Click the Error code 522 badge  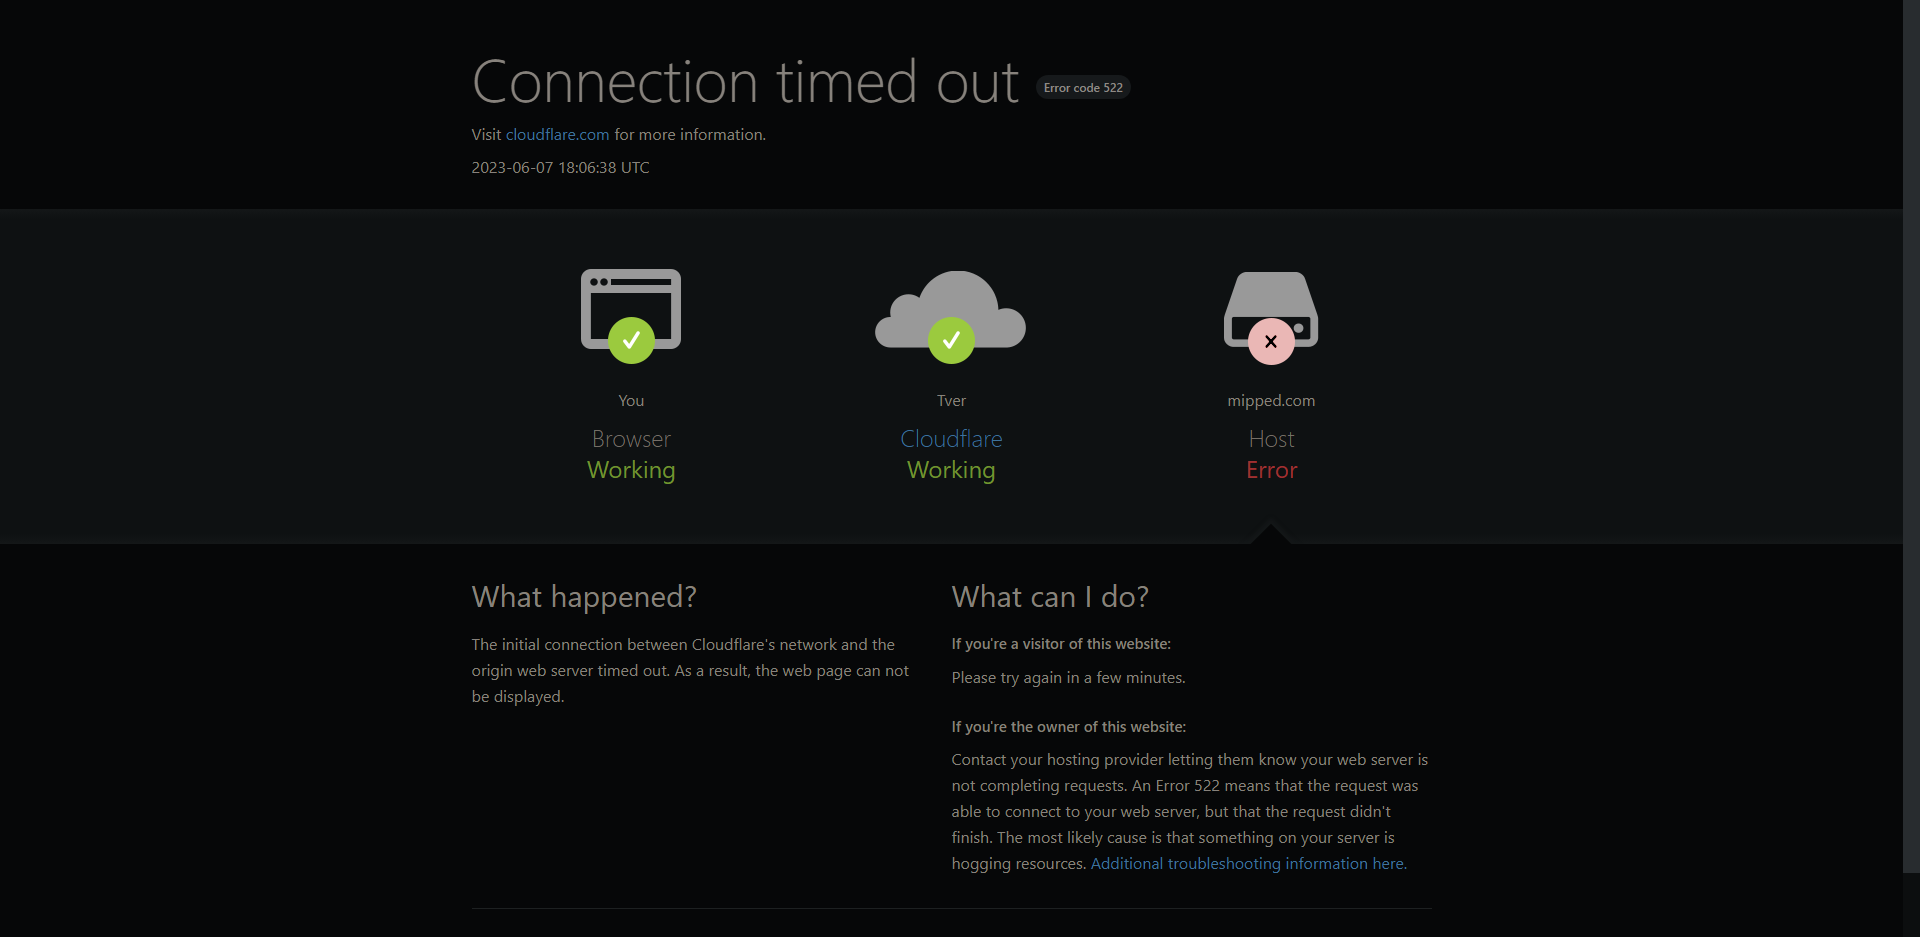pyautogui.click(x=1083, y=88)
